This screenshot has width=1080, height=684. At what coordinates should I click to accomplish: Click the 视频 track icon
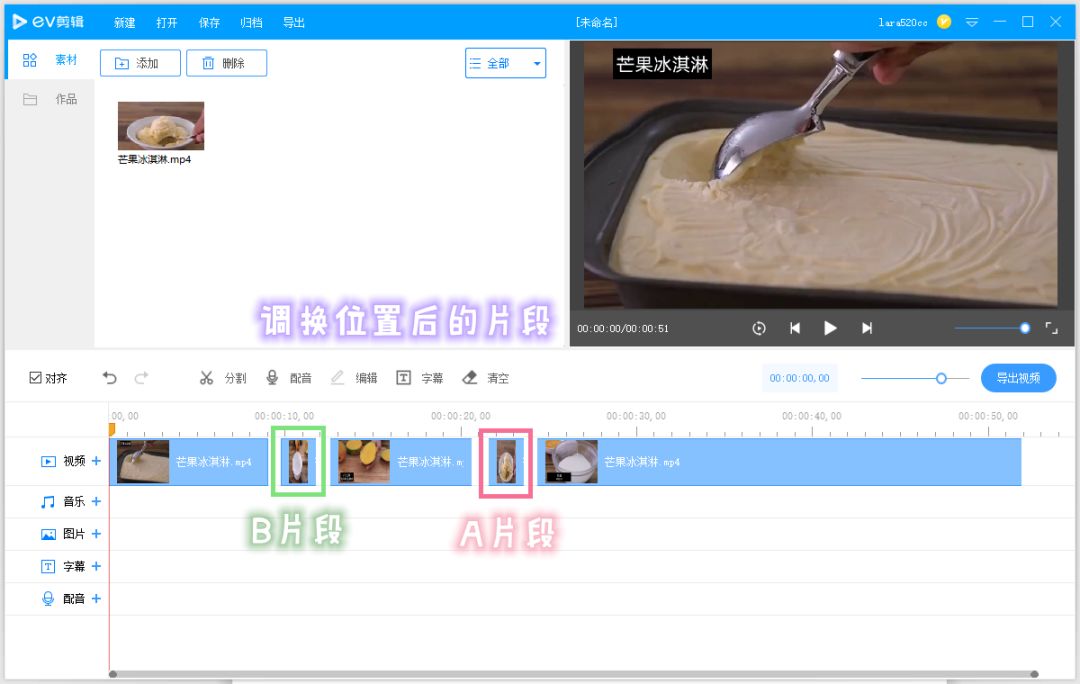[x=48, y=462]
